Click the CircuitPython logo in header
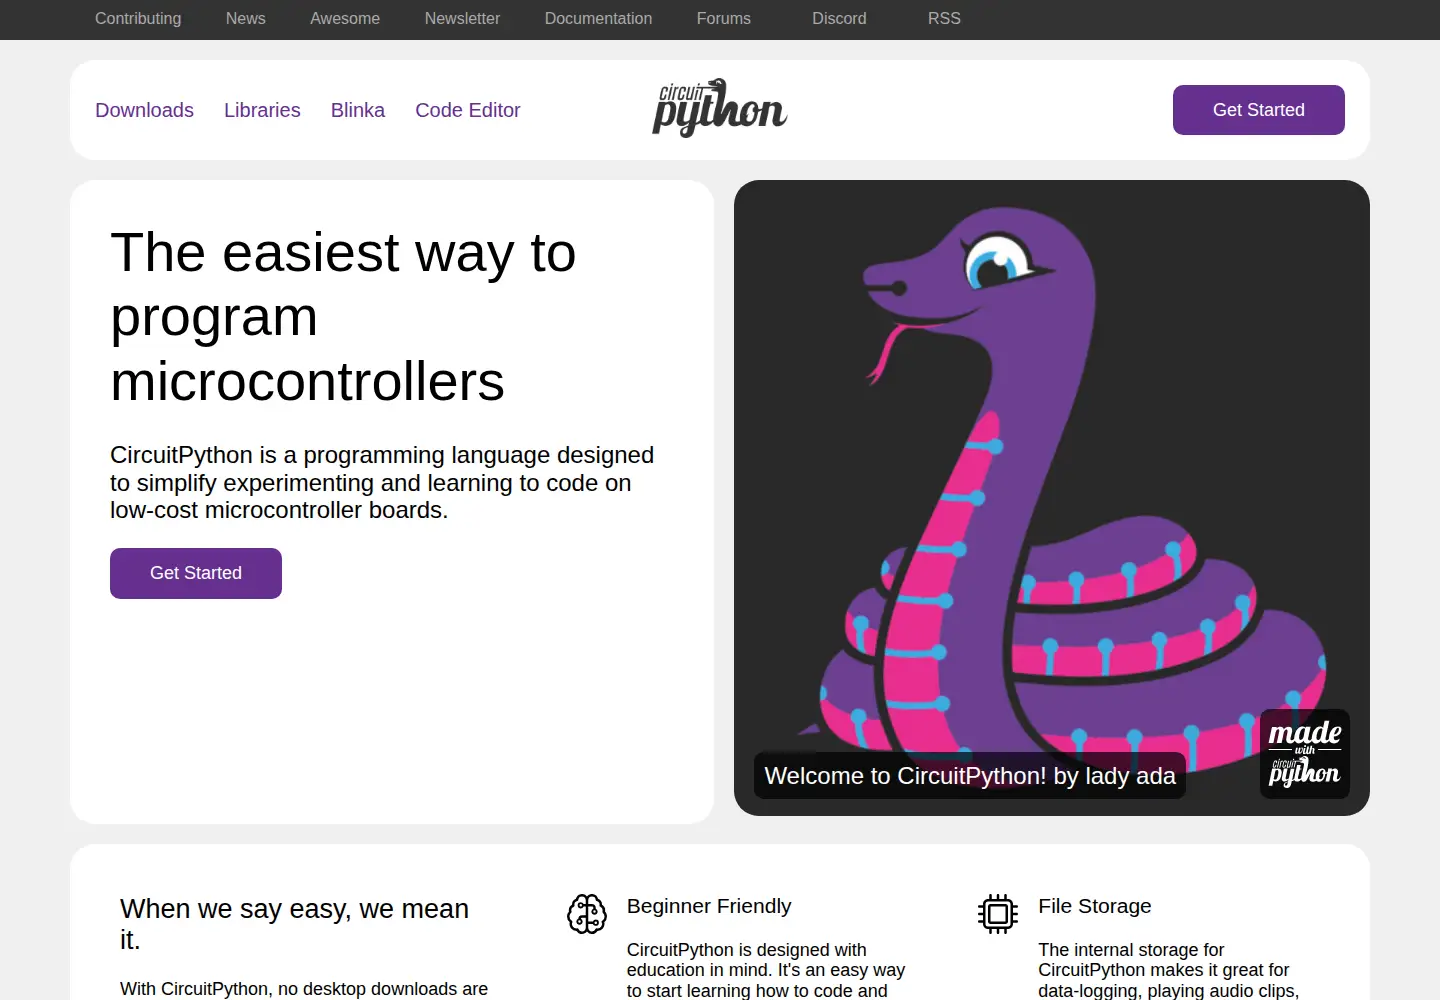Viewport: 1440px width, 1000px height. click(720, 108)
